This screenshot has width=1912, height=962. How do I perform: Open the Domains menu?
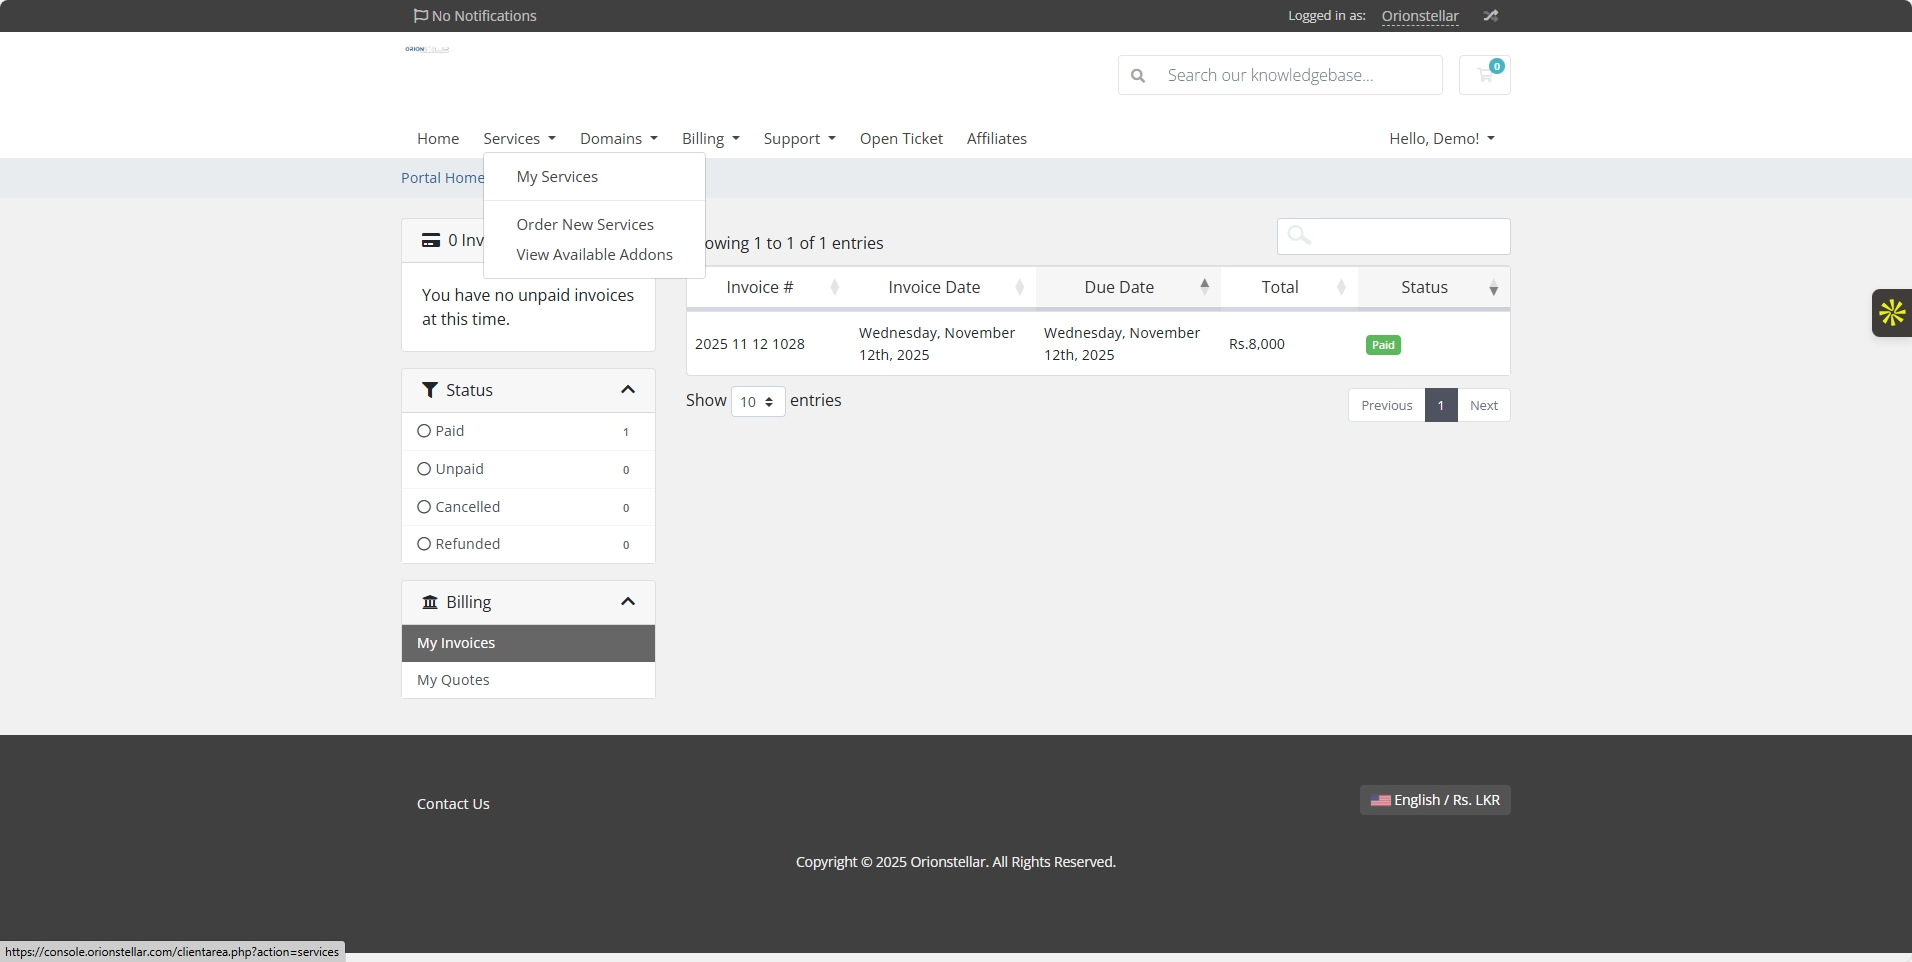point(618,139)
